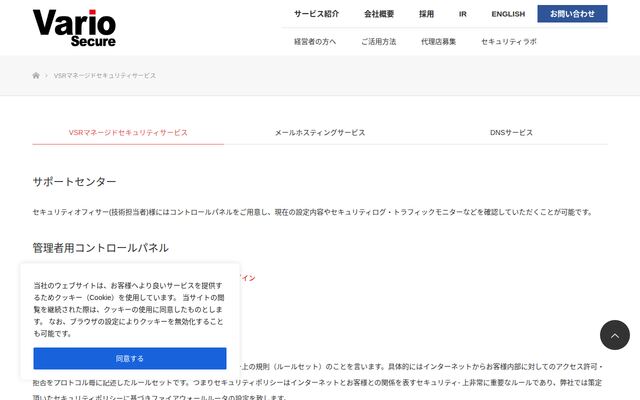640x400 pixels.
Task: Open the 会社概要 menu
Action: (379, 14)
